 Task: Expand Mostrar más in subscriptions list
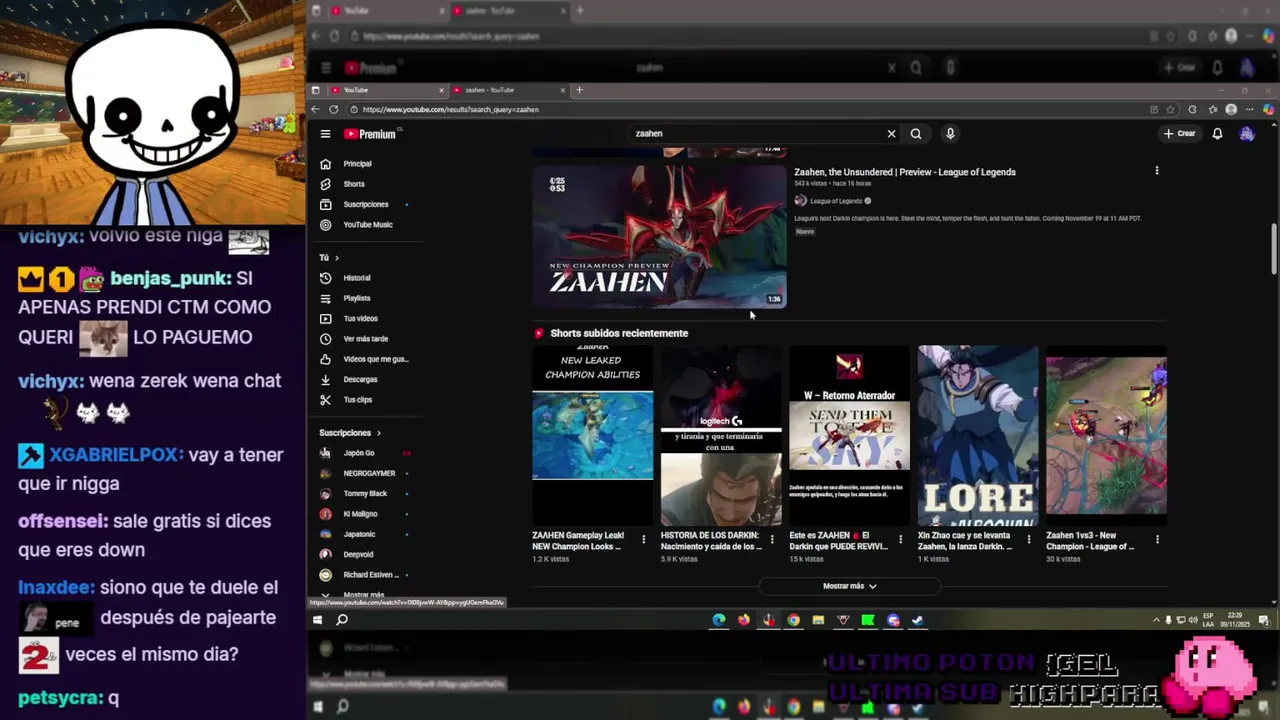pos(355,595)
